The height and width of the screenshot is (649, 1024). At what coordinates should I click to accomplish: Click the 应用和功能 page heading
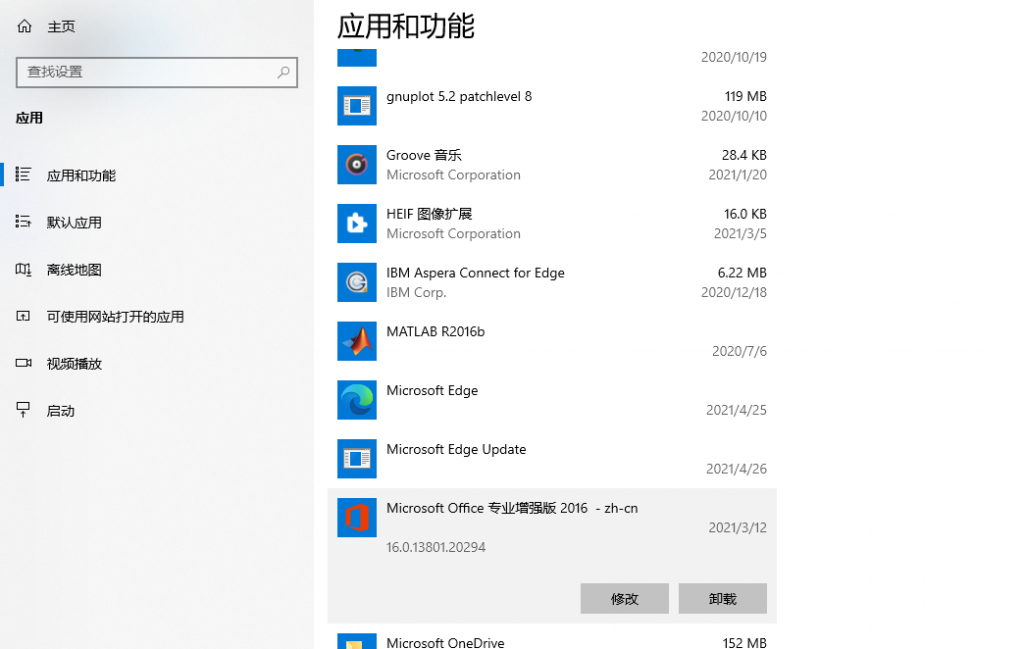[x=406, y=26]
